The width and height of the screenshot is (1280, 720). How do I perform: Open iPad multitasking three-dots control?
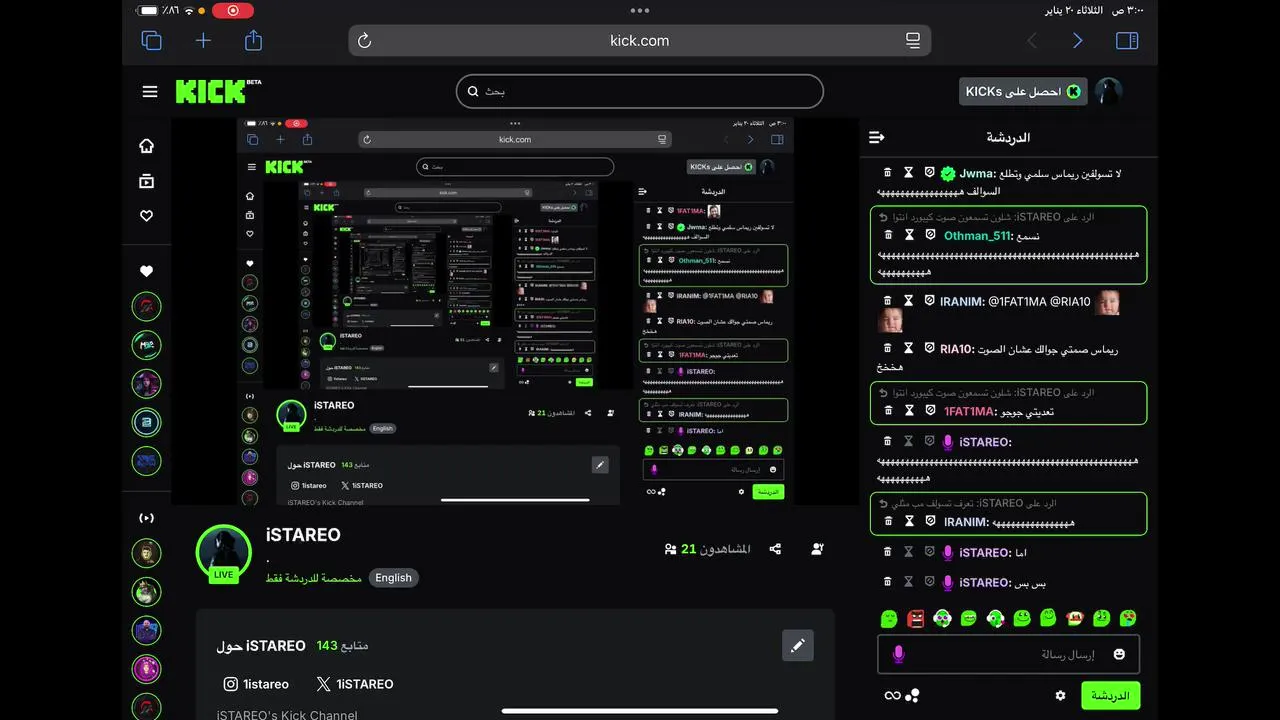[x=640, y=10]
